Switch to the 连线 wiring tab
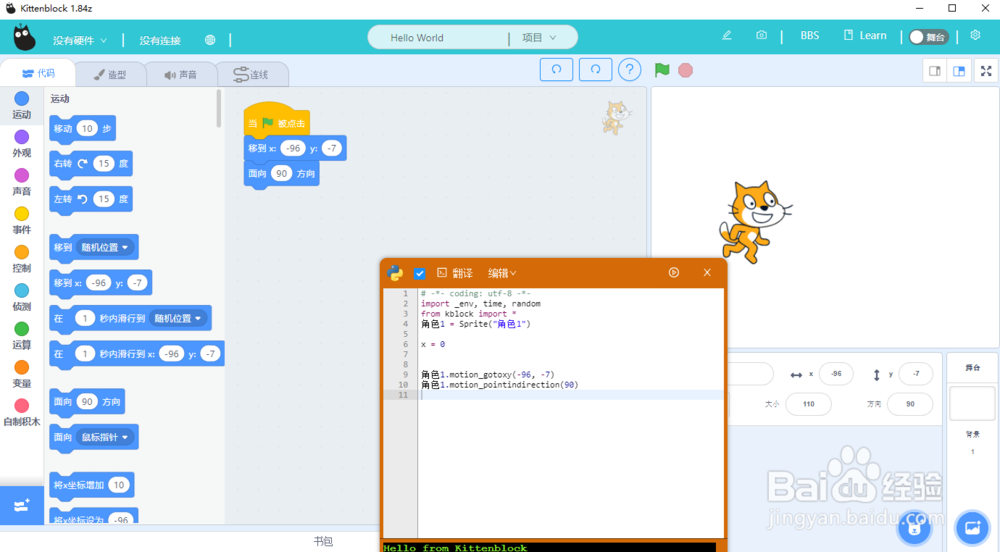 (x=252, y=75)
